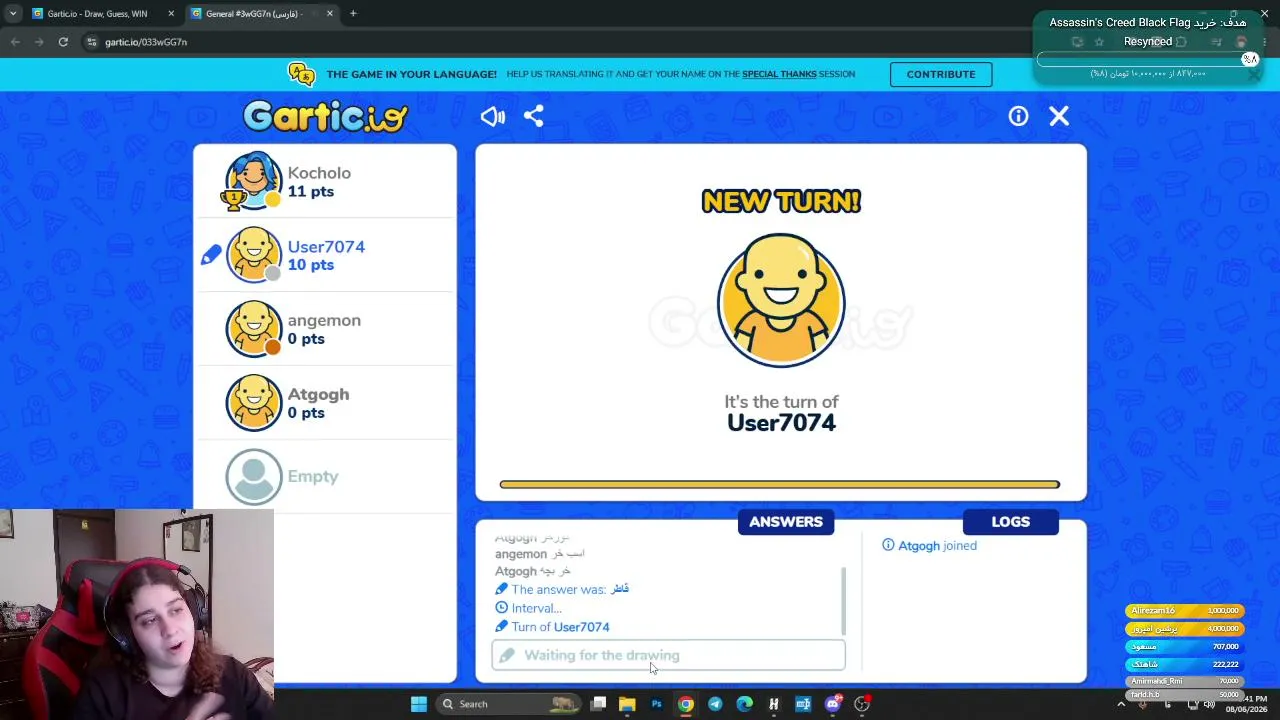
Task: Reload the page
Action: click(63, 42)
